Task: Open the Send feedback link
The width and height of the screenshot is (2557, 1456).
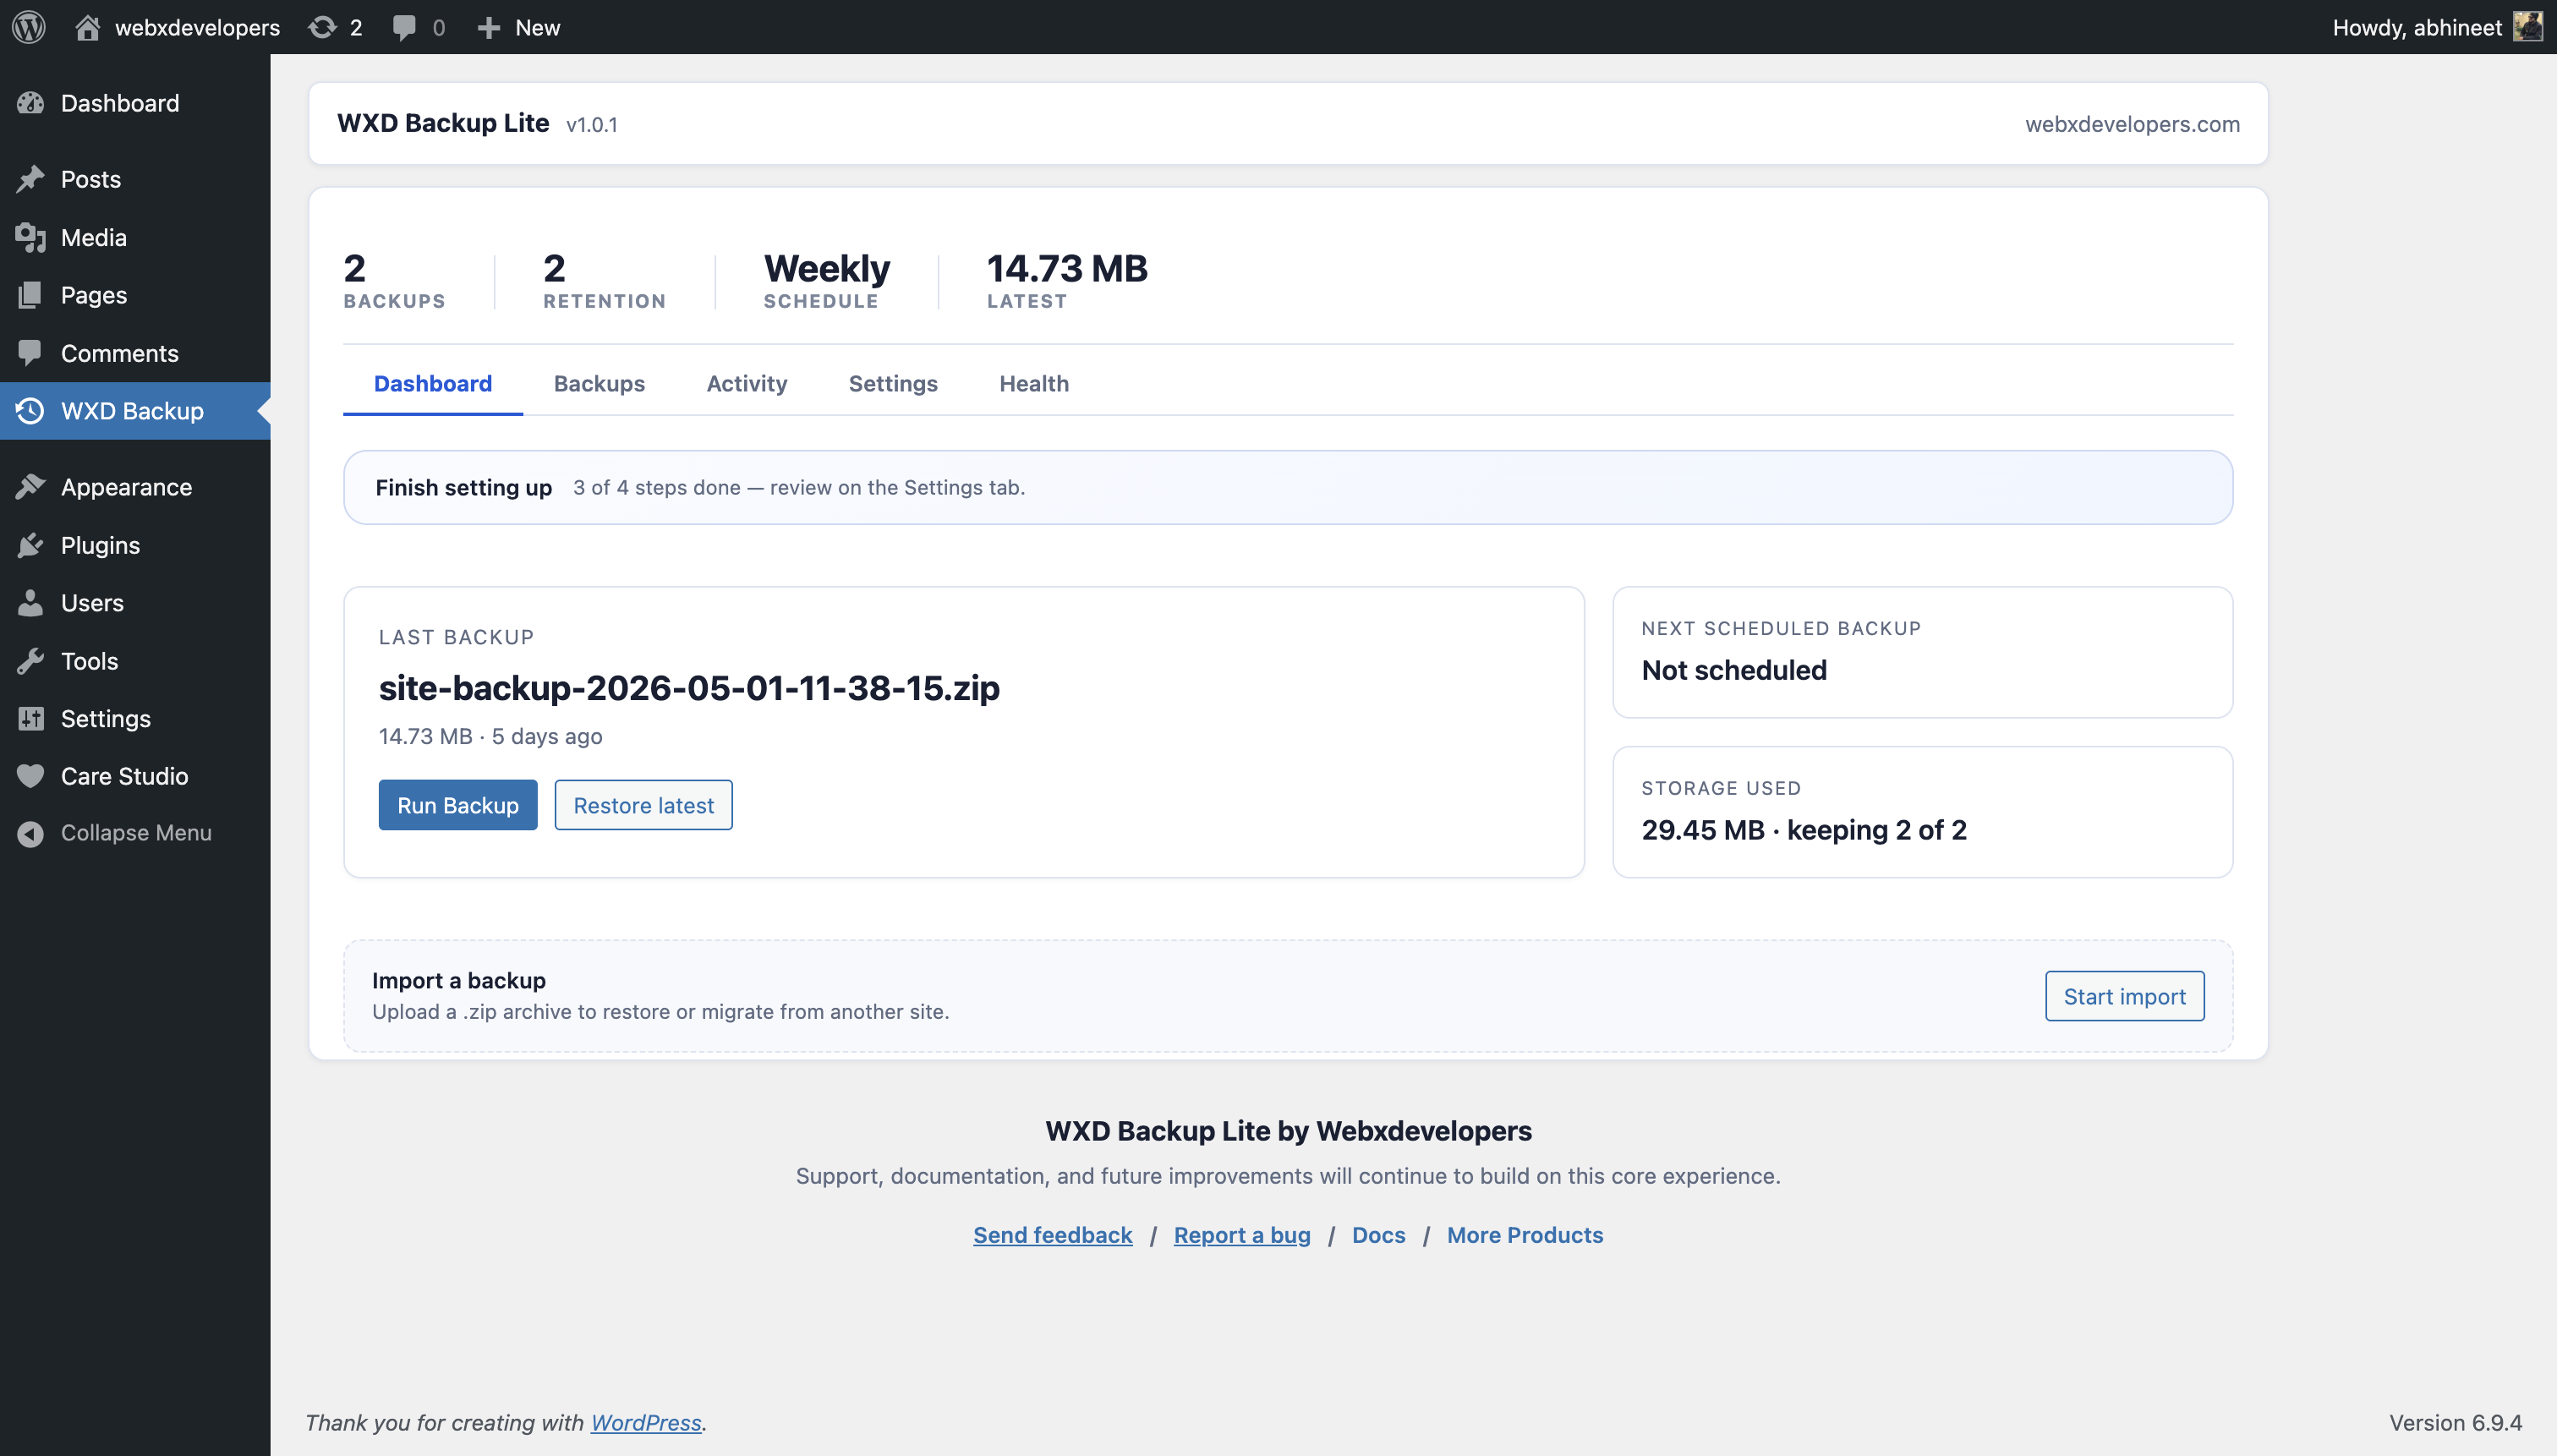Action: click(1052, 1235)
